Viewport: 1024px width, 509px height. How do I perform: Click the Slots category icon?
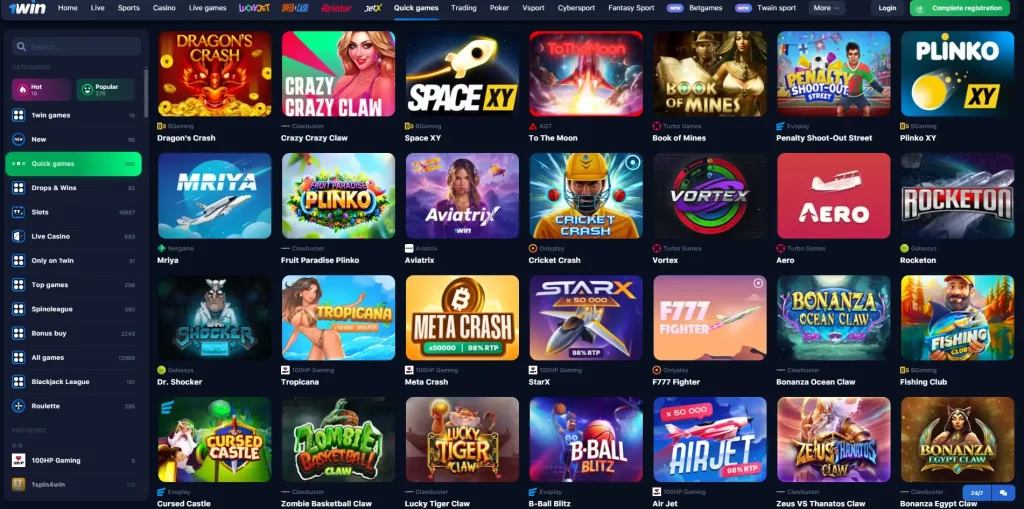[x=18, y=212]
